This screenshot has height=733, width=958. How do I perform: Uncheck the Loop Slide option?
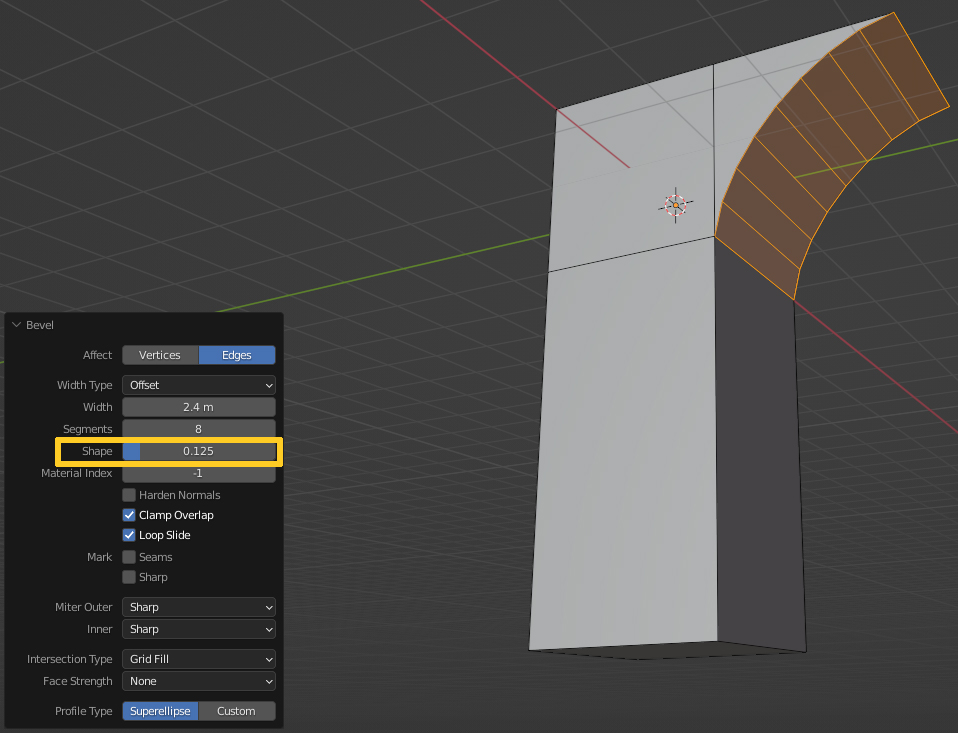tap(128, 534)
